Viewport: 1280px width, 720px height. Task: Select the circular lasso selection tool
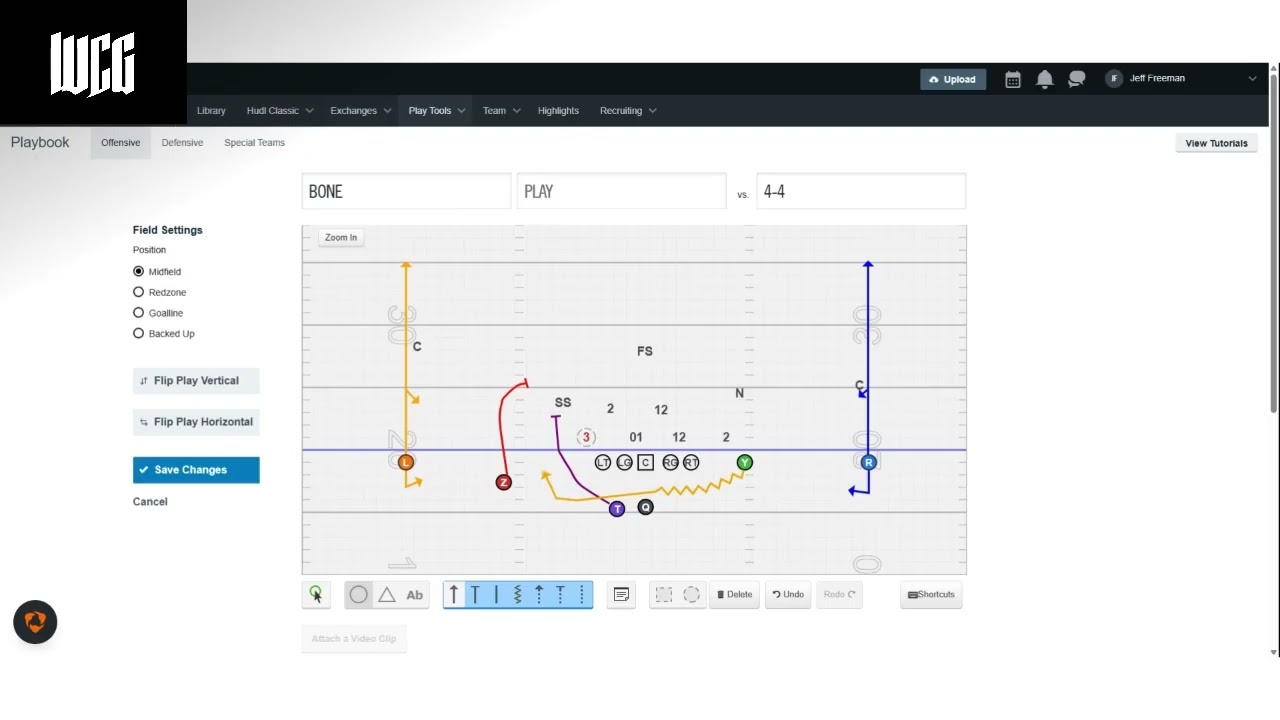[x=691, y=595]
